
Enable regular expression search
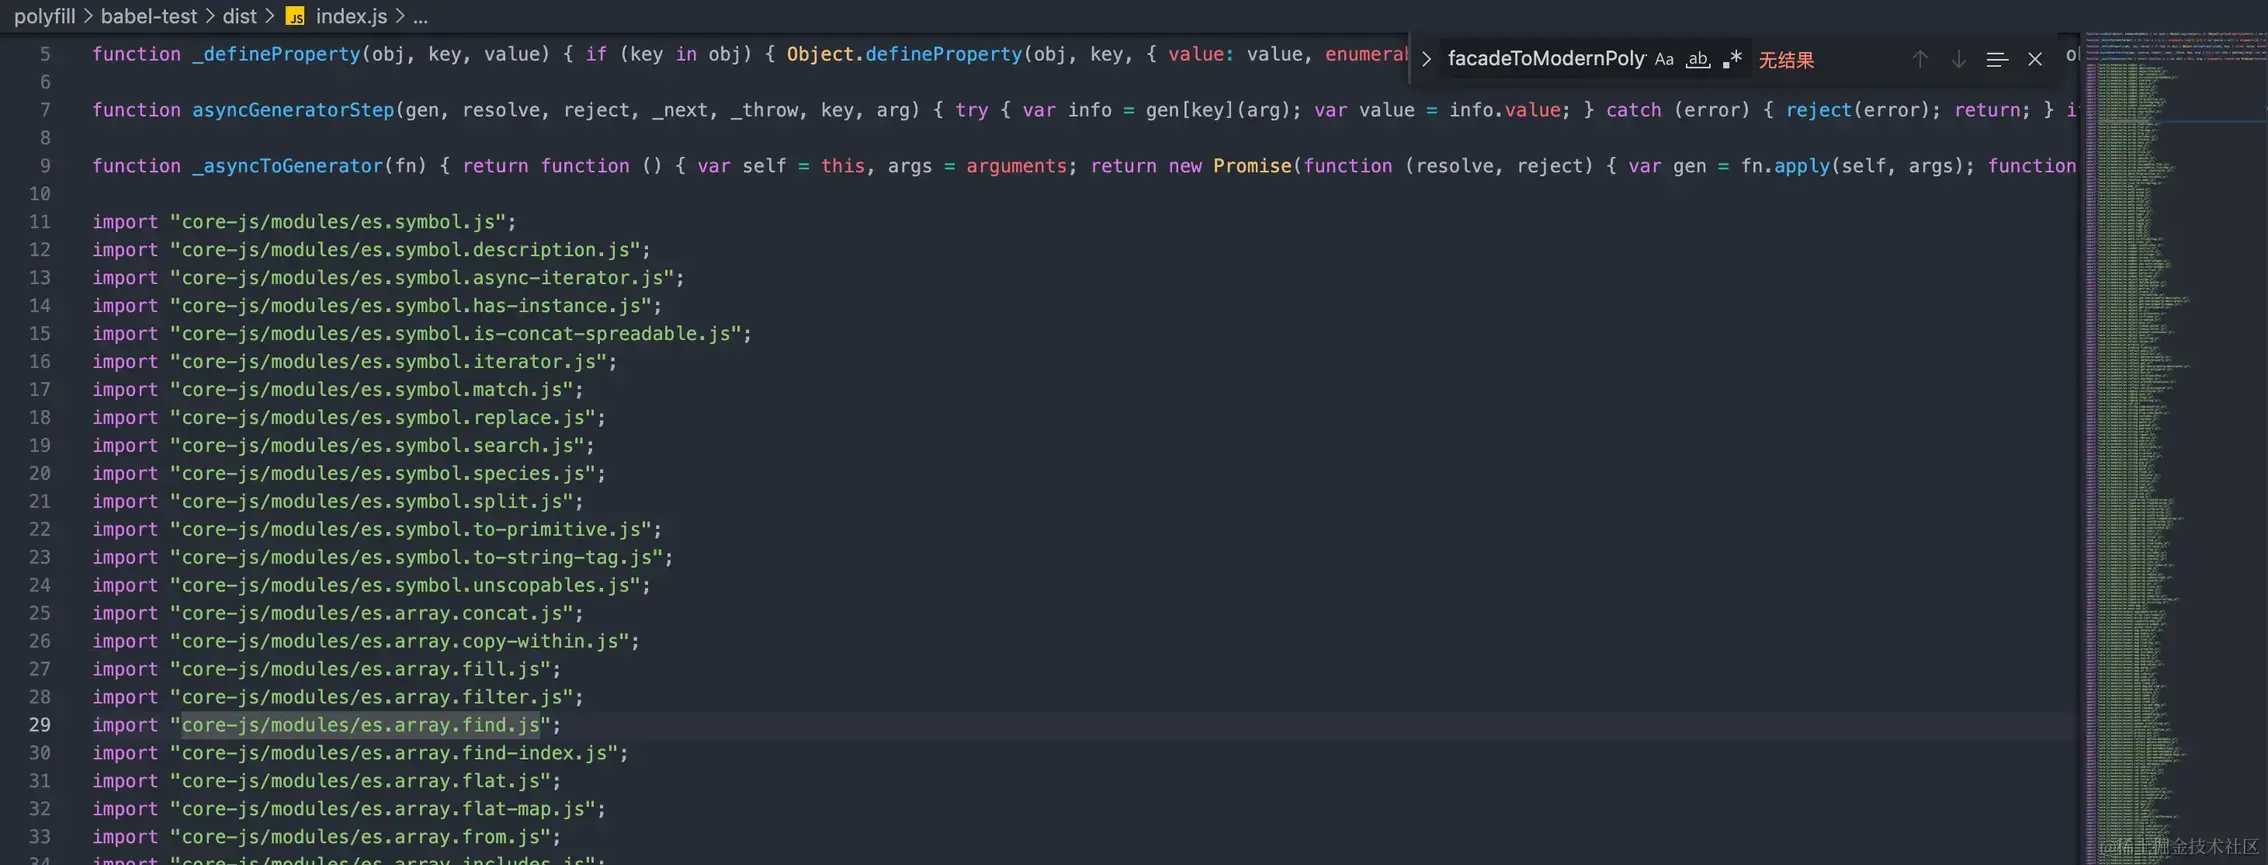(x=1732, y=59)
